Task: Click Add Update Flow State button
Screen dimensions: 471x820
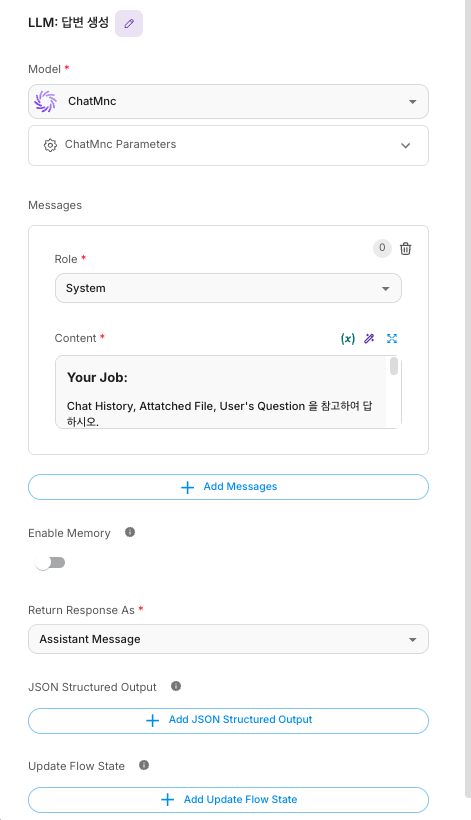Action: coord(228,800)
